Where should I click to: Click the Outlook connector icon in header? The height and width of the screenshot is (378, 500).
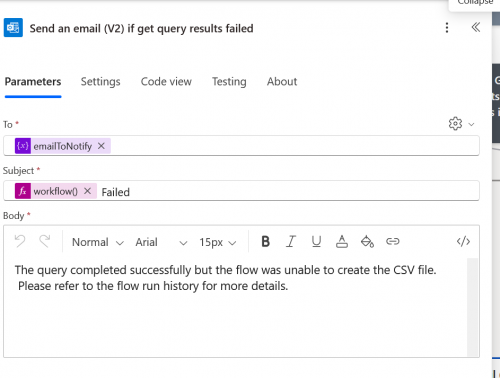[x=13, y=28]
